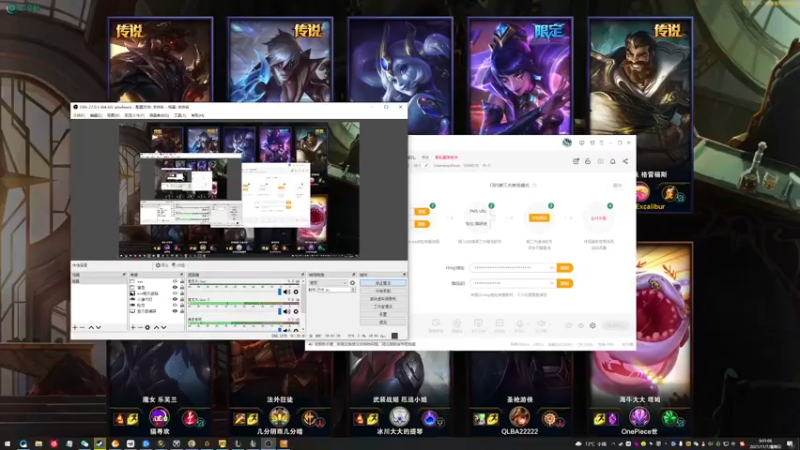800x450 pixels.
Task: Toggle visibility eye of the first source row
Action: pos(175,282)
